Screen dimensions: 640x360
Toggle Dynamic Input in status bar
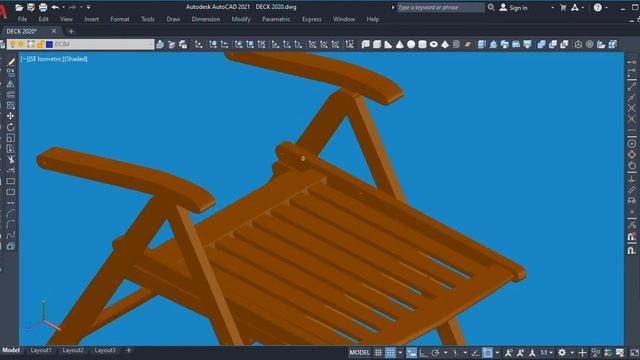(x=411, y=353)
